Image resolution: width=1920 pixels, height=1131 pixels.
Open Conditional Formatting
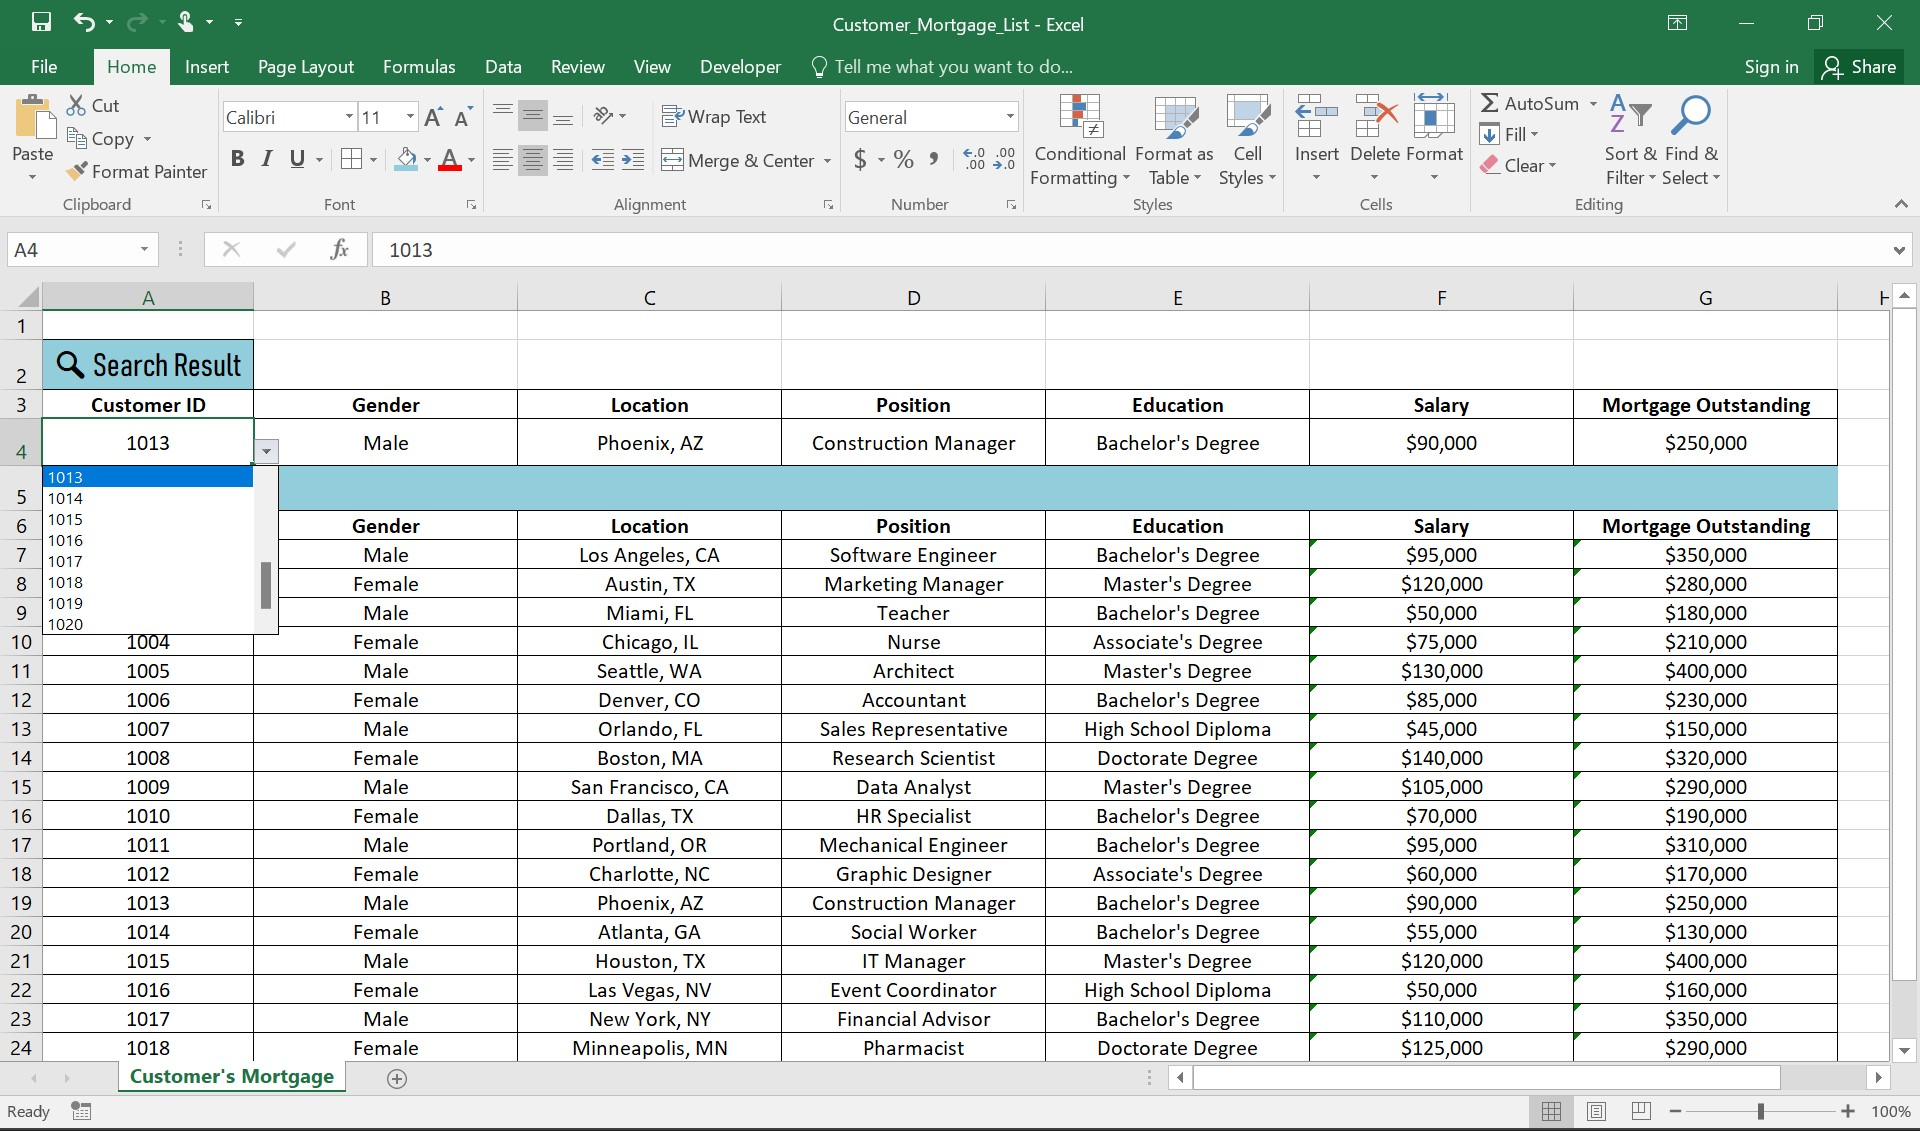pyautogui.click(x=1080, y=141)
